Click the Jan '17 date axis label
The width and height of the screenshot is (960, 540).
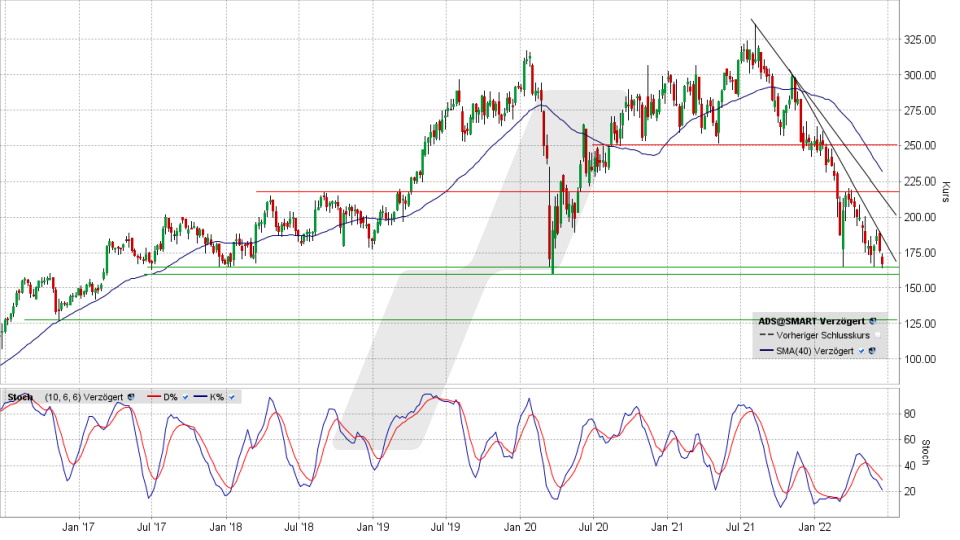click(x=79, y=527)
